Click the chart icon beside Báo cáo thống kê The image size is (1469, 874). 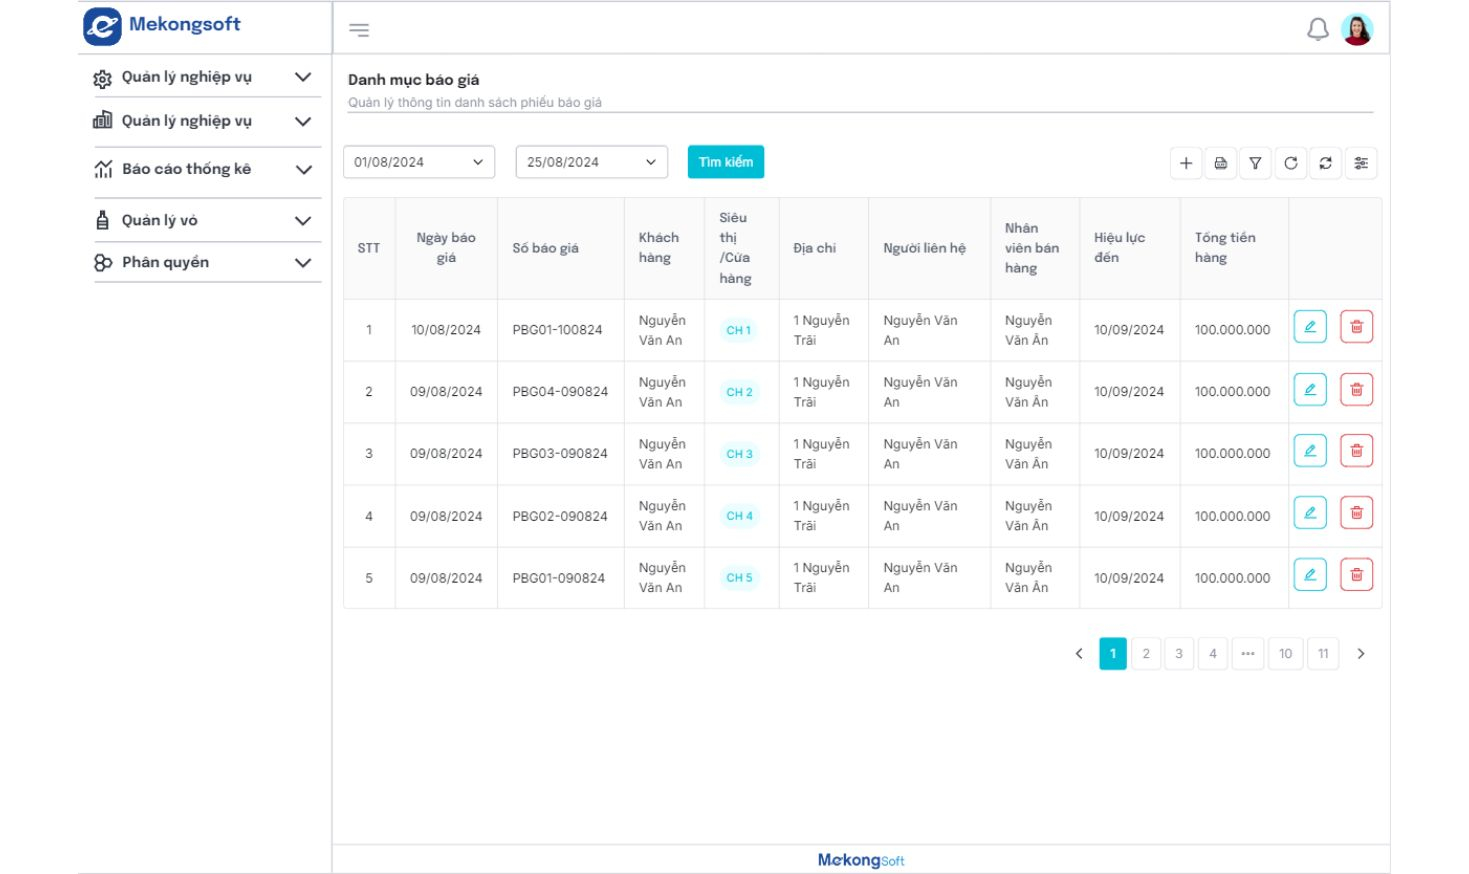pos(103,169)
